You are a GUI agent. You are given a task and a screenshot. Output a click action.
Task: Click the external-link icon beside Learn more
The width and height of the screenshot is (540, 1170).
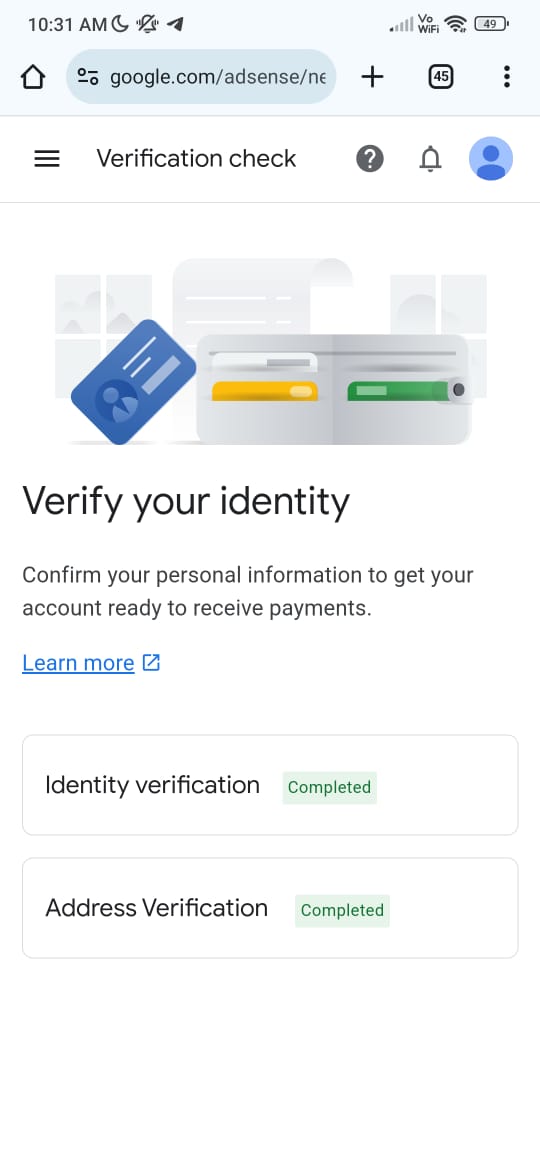[x=151, y=662]
